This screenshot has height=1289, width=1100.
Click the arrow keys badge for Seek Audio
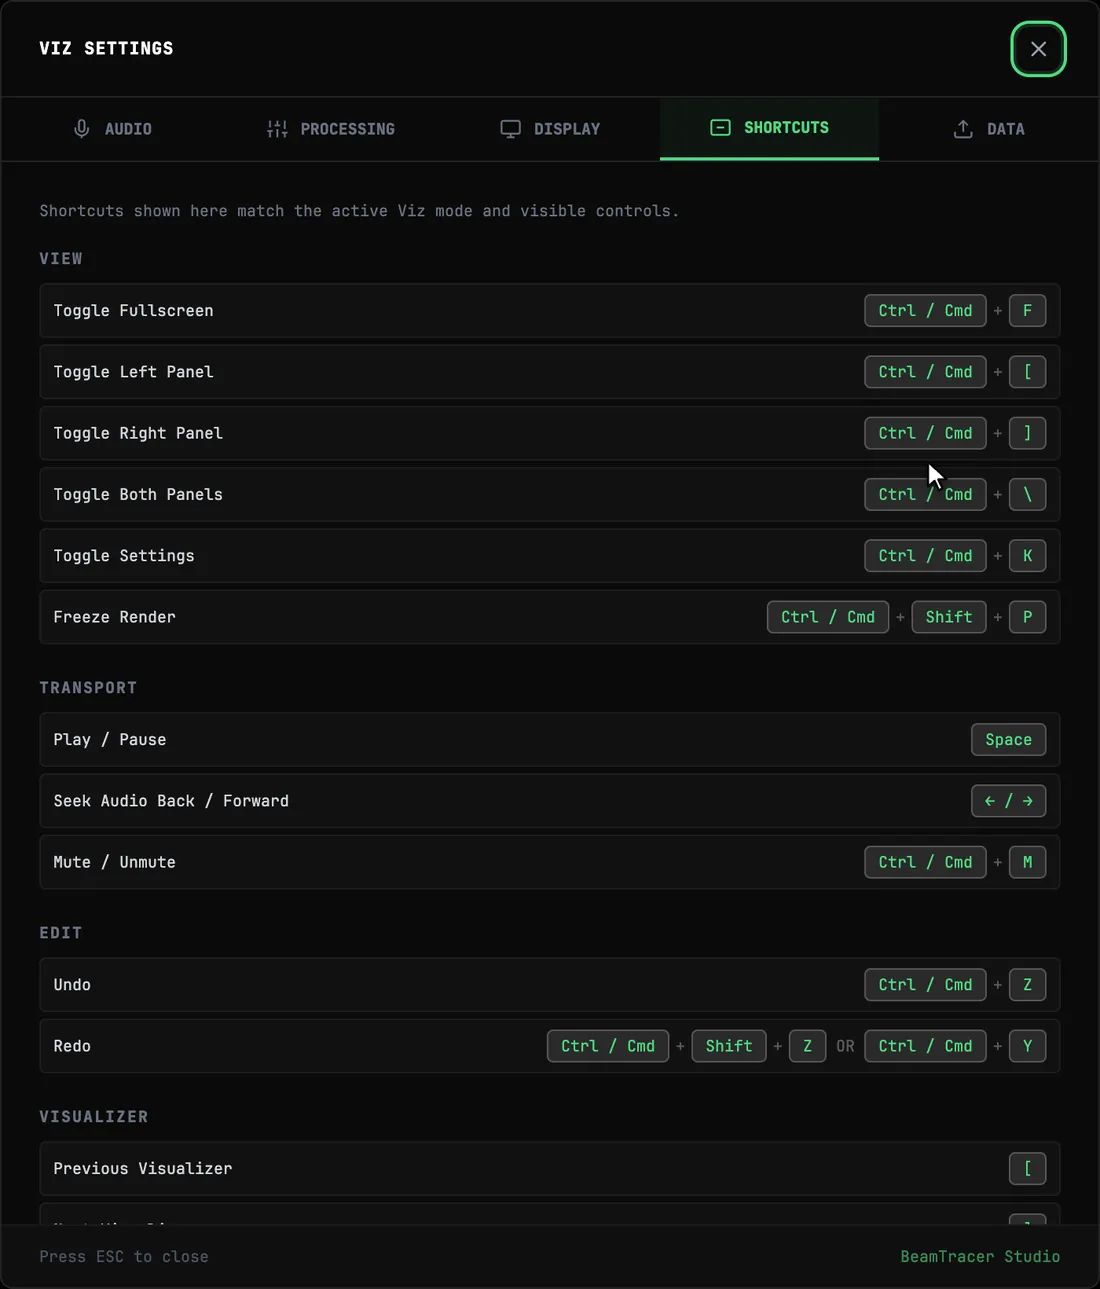1008,801
